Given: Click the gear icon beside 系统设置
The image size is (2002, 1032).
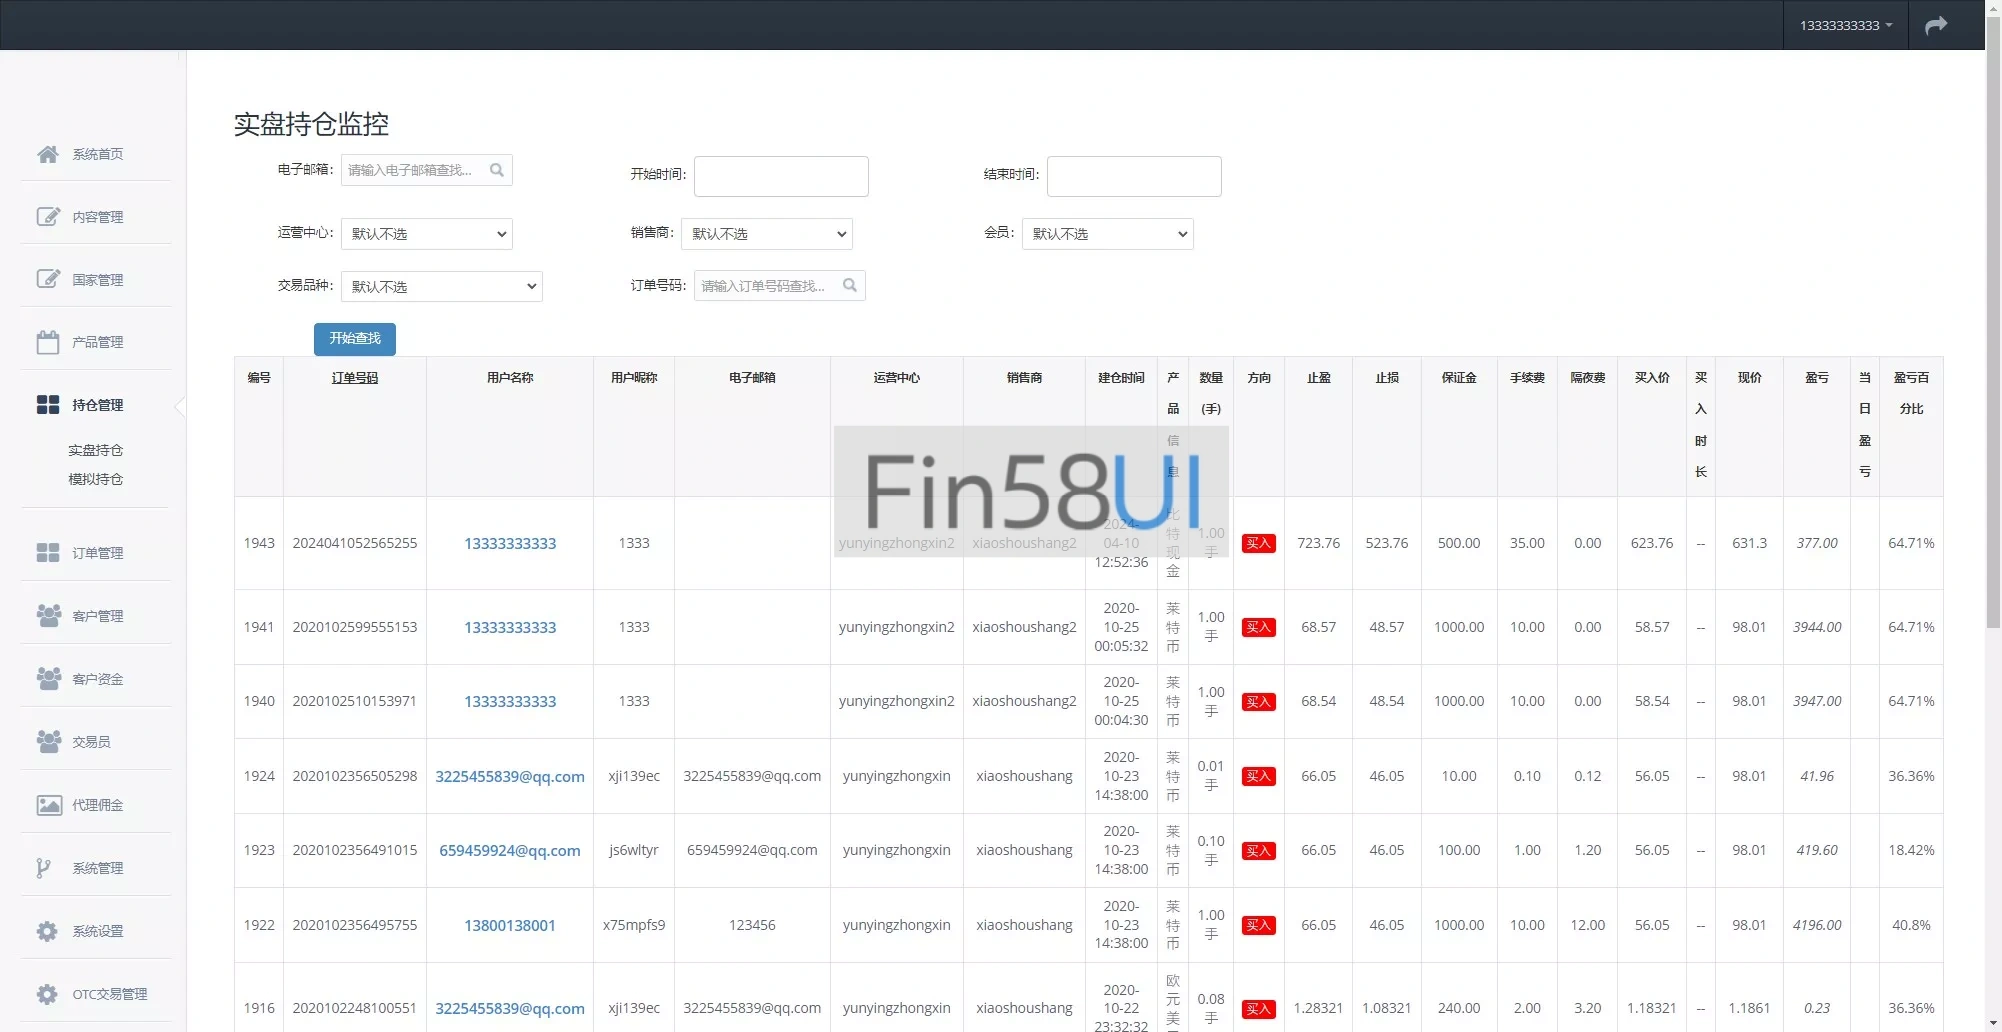Looking at the screenshot, I should tap(47, 931).
